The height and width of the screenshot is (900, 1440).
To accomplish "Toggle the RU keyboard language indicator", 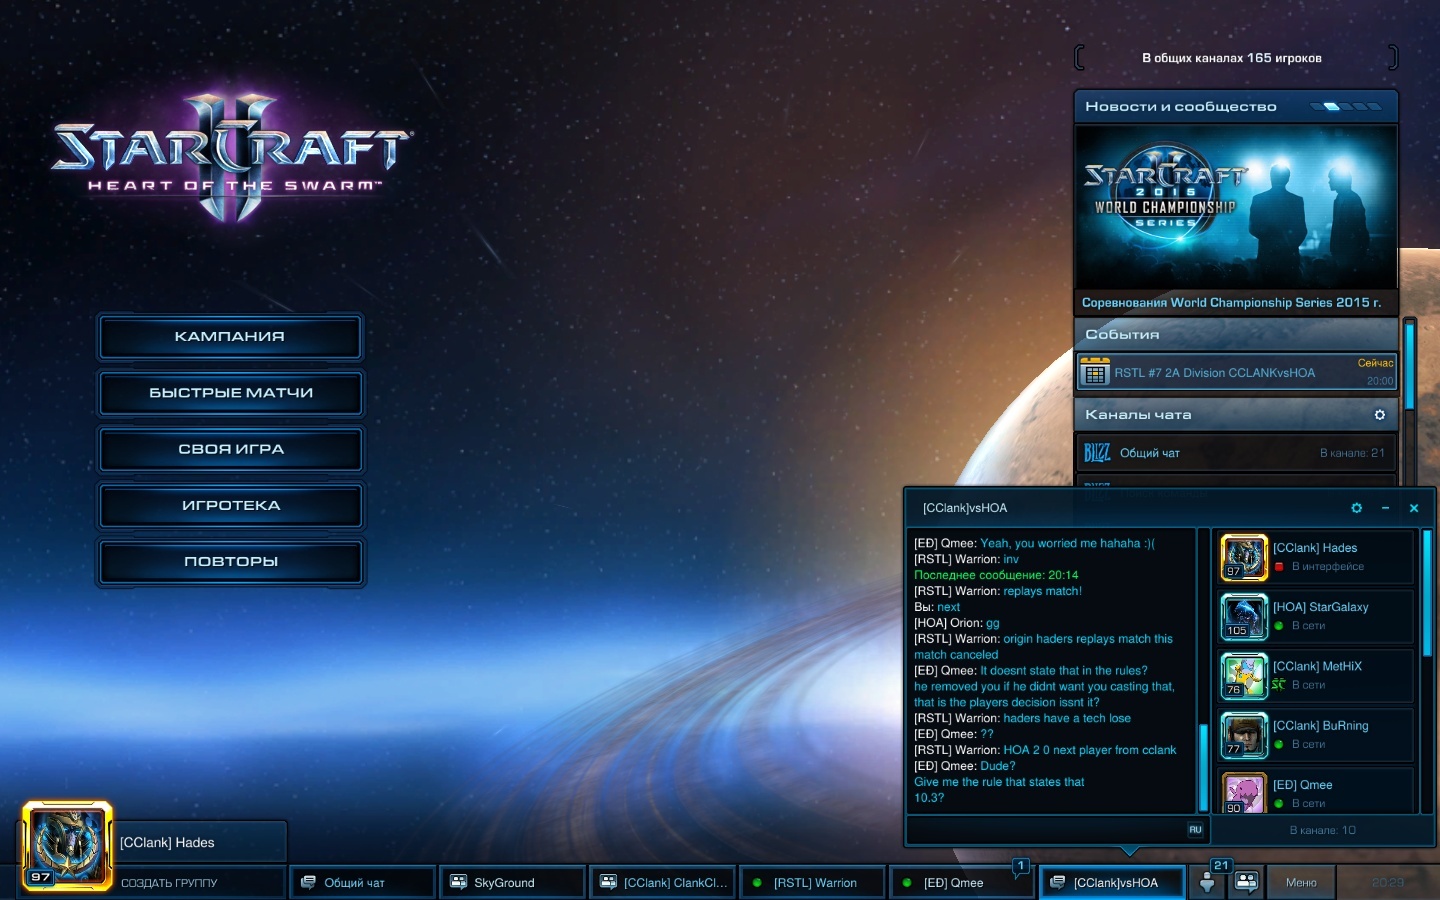I will [1195, 830].
